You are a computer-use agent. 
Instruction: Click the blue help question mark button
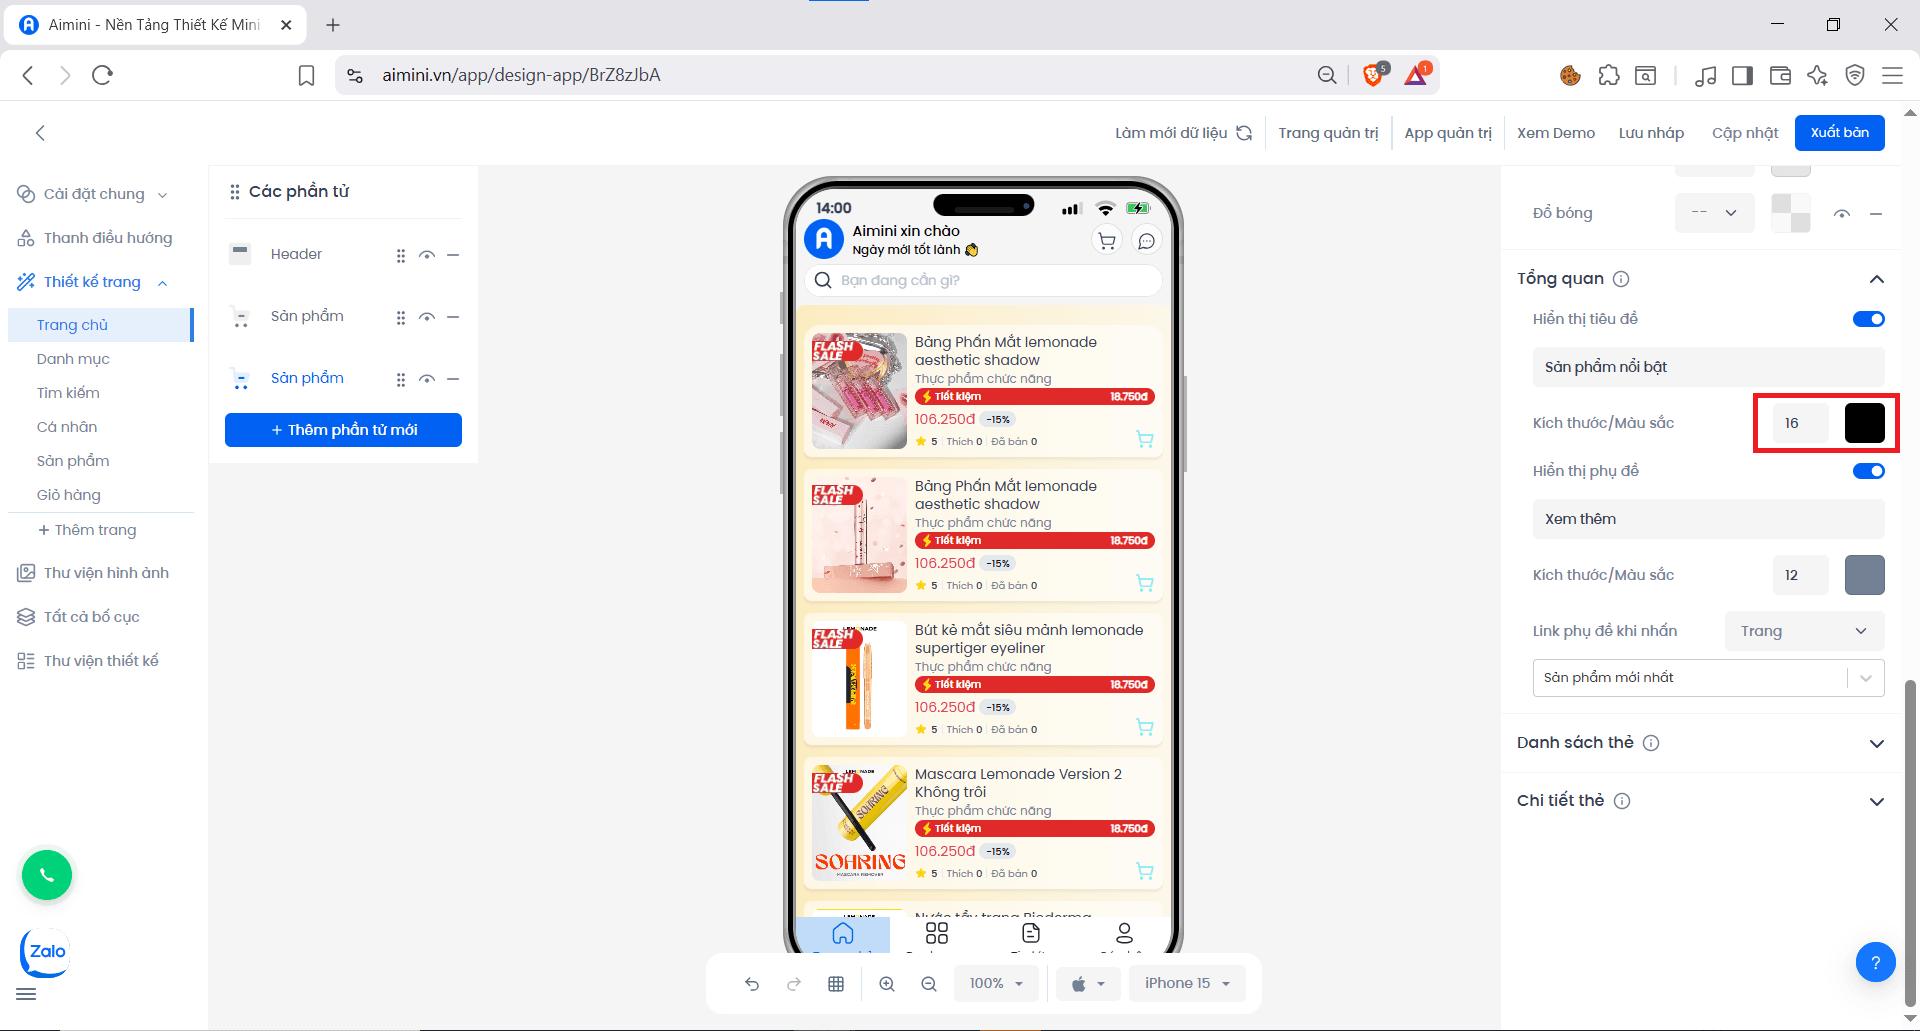[1875, 962]
